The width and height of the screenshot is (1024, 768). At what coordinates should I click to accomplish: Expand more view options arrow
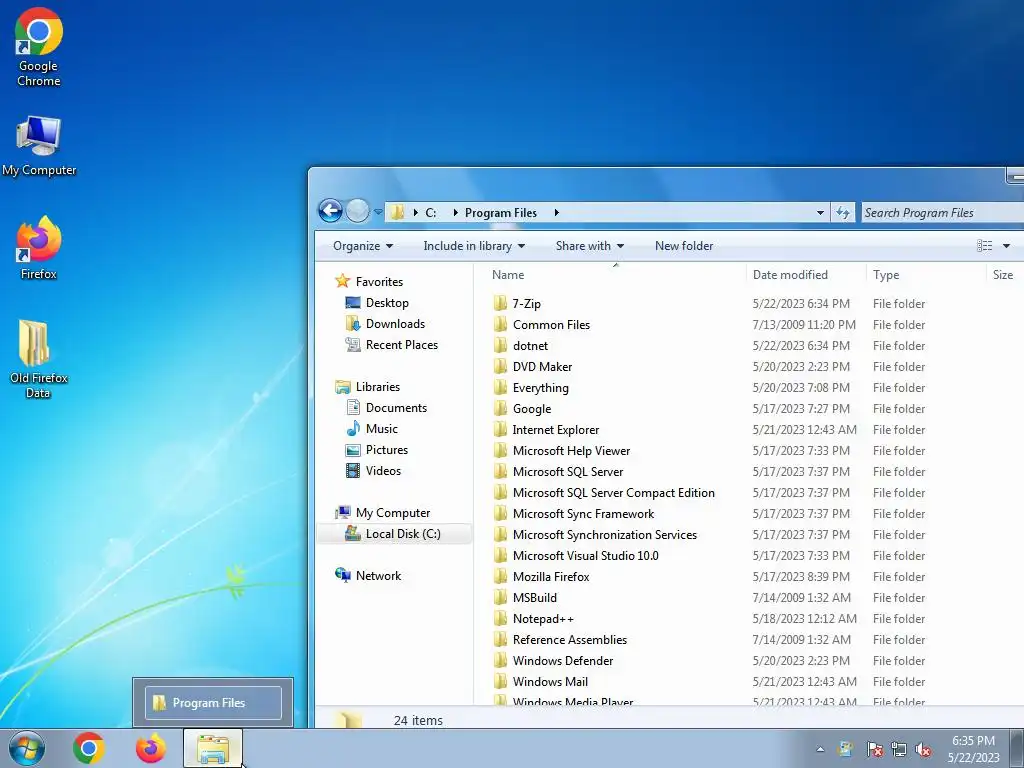(x=1006, y=246)
